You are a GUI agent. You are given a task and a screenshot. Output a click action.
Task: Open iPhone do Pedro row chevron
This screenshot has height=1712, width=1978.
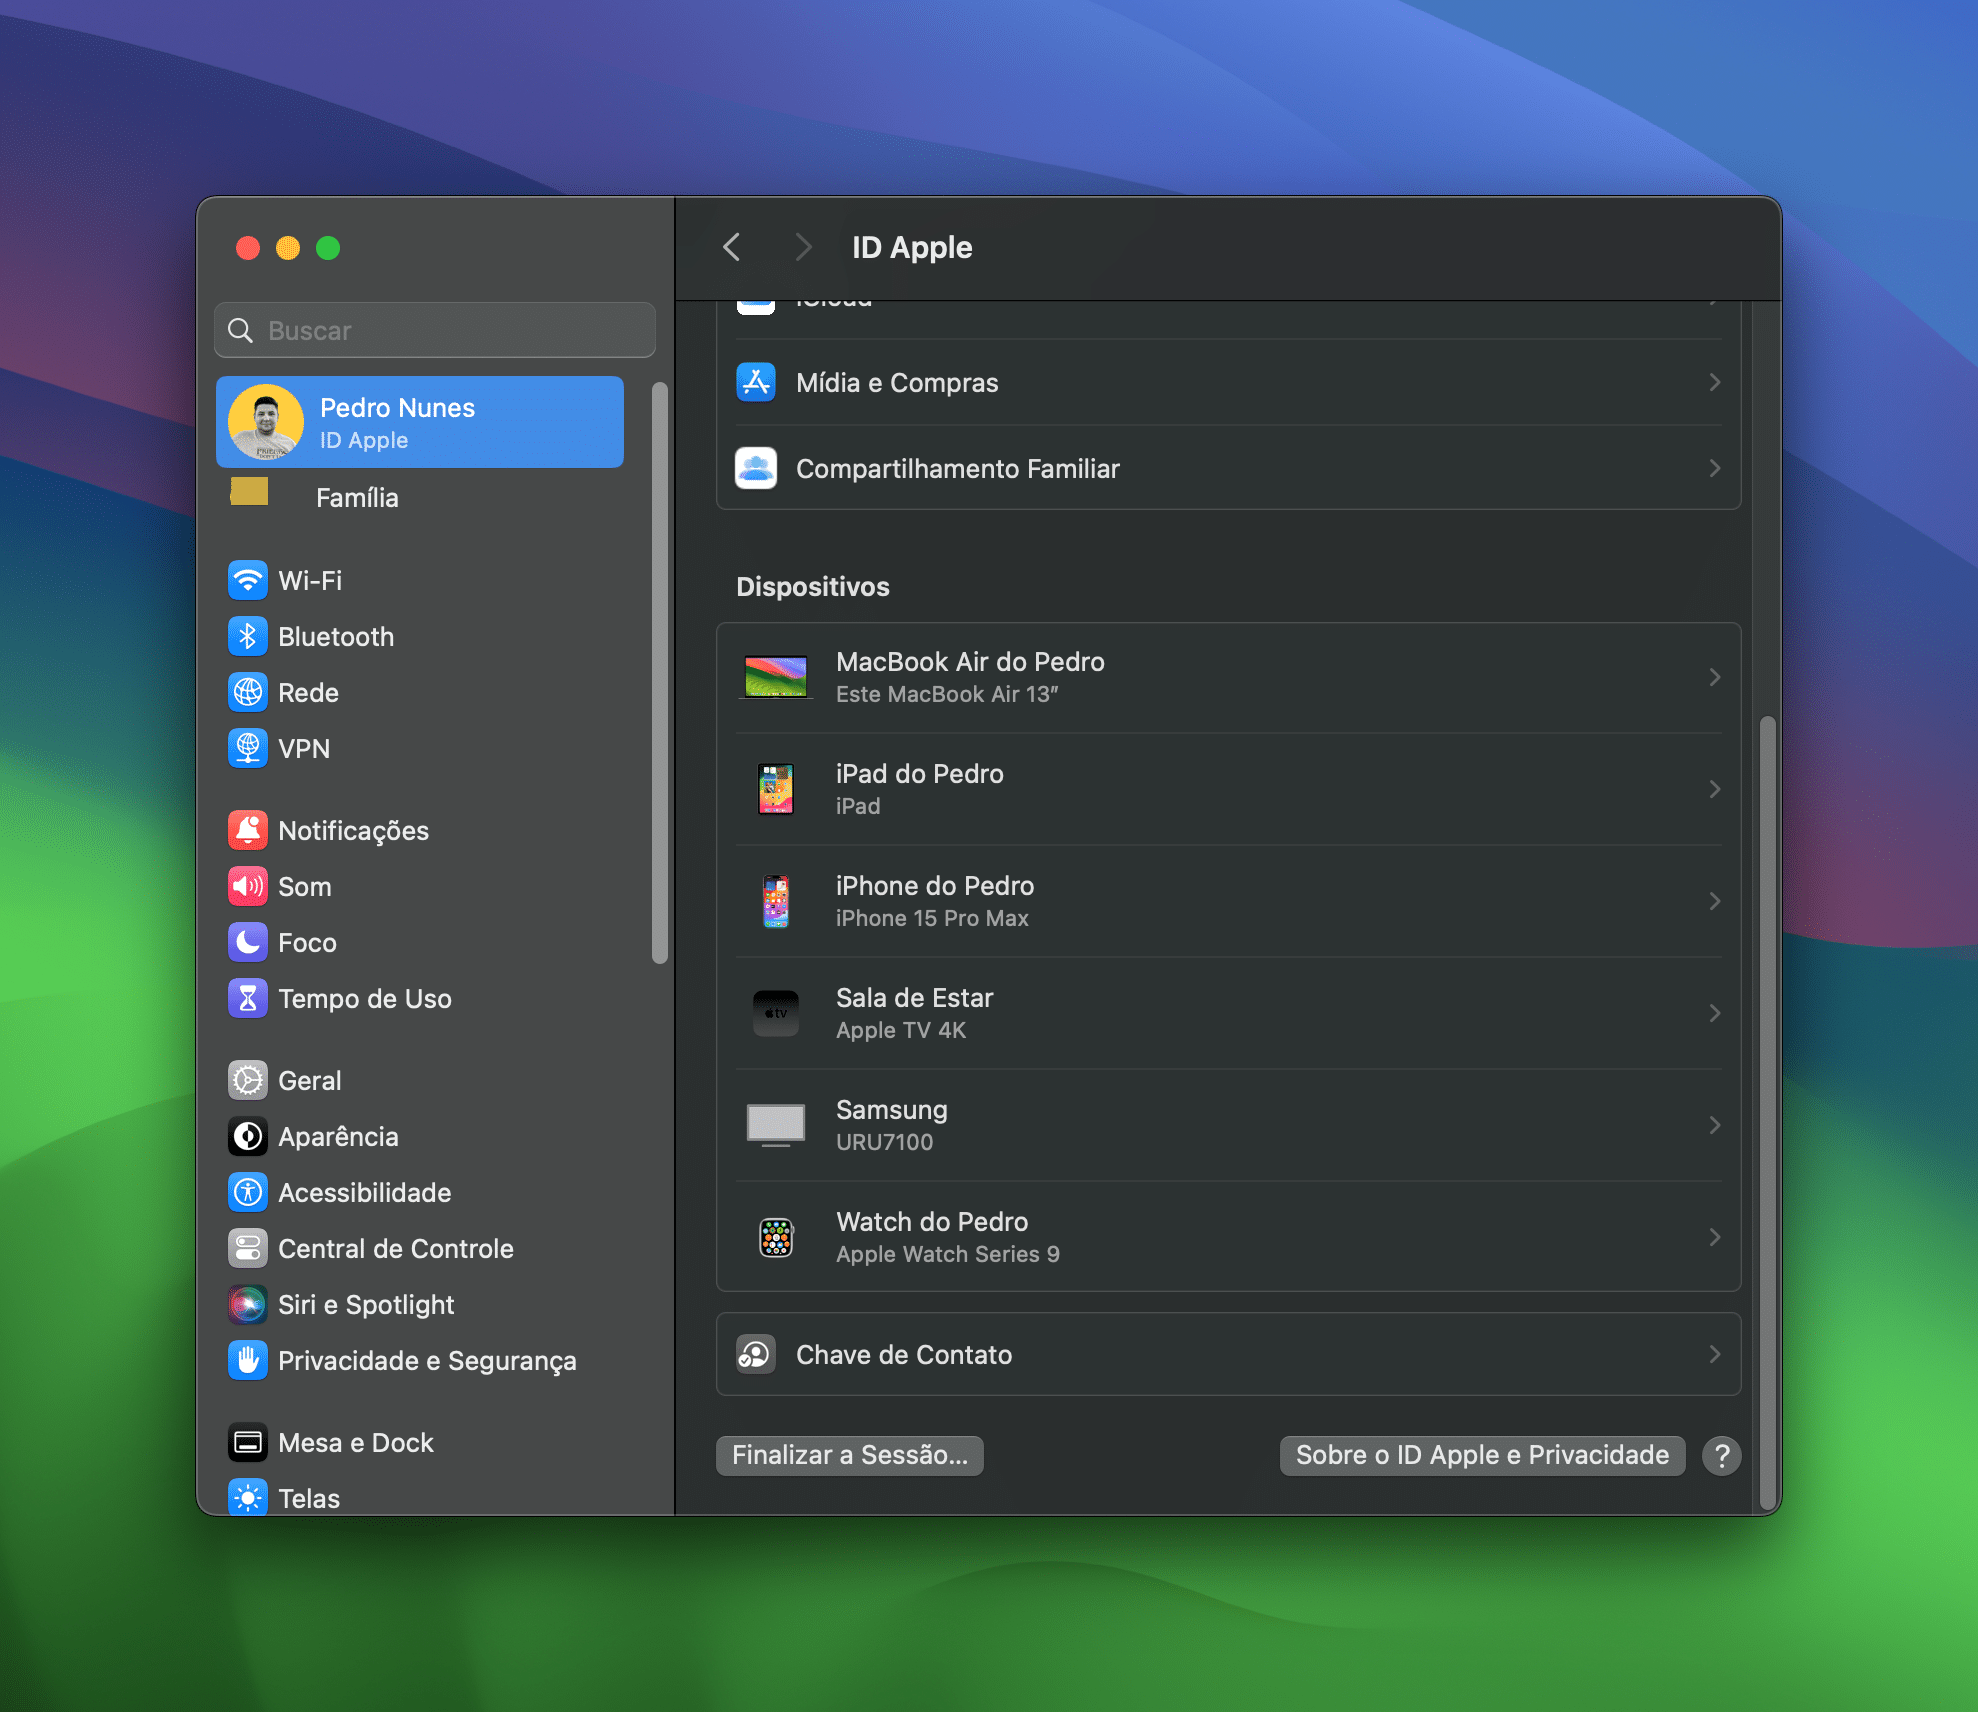pos(1714,901)
